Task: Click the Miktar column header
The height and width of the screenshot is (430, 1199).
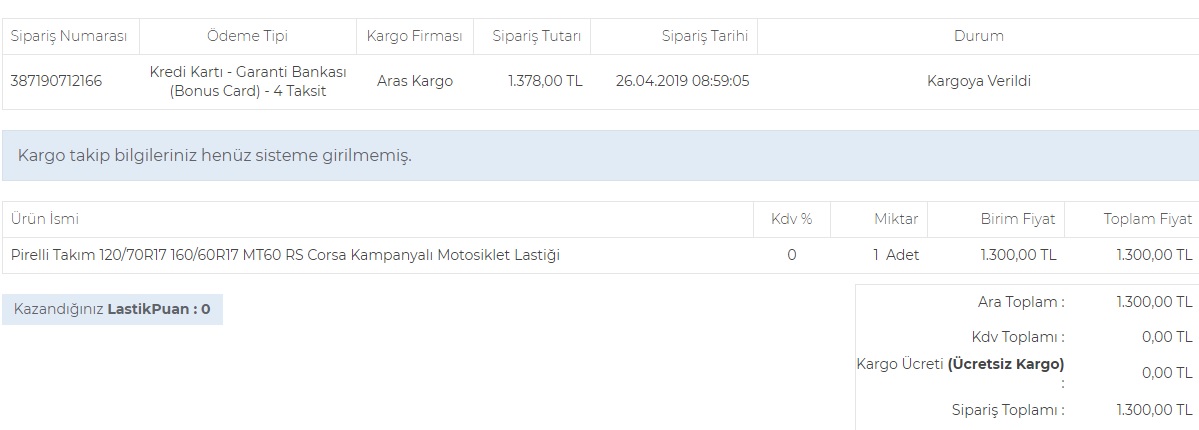Action: (x=896, y=219)
